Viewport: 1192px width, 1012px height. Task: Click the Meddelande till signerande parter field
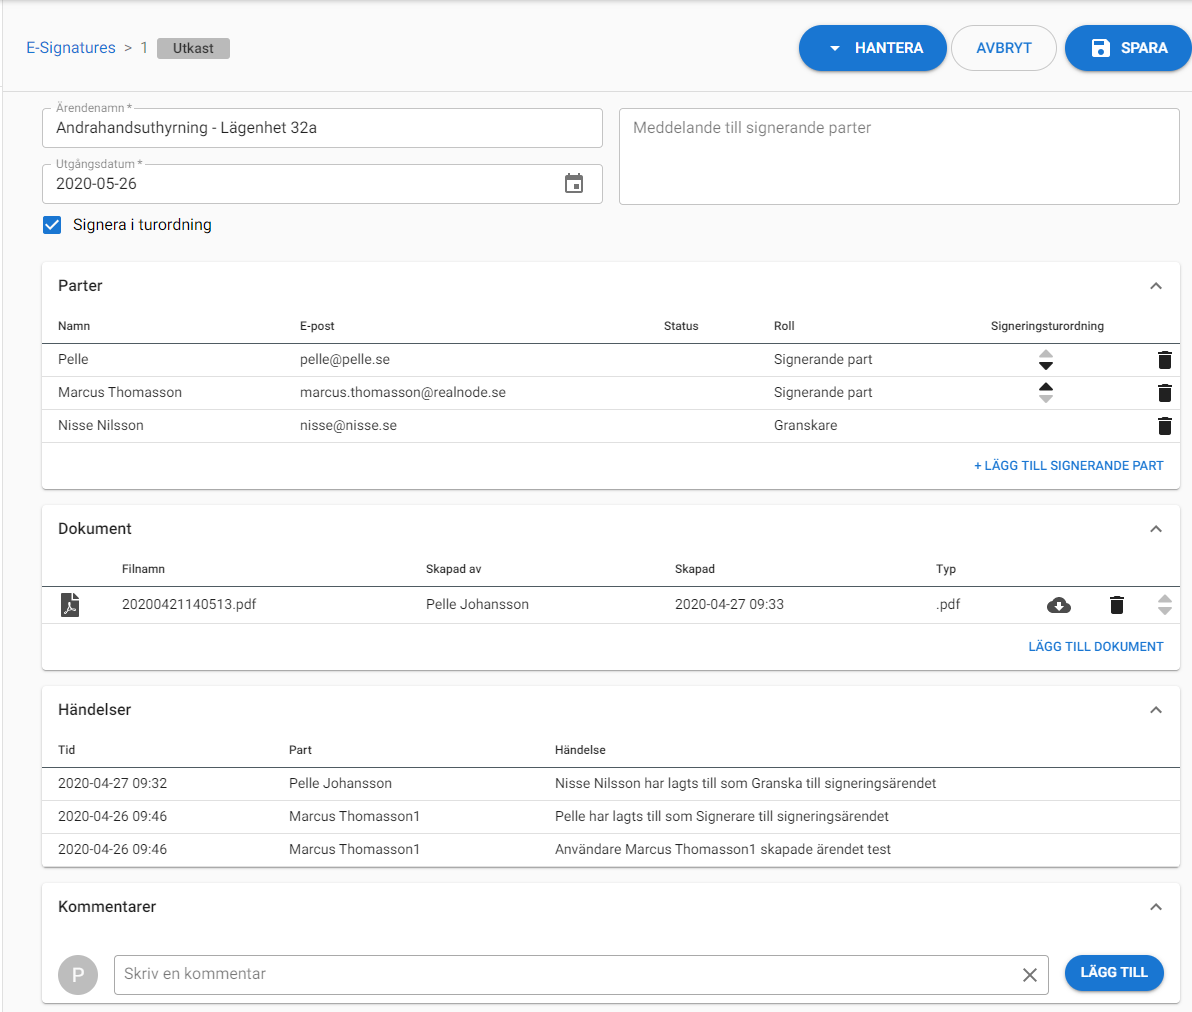898,156
